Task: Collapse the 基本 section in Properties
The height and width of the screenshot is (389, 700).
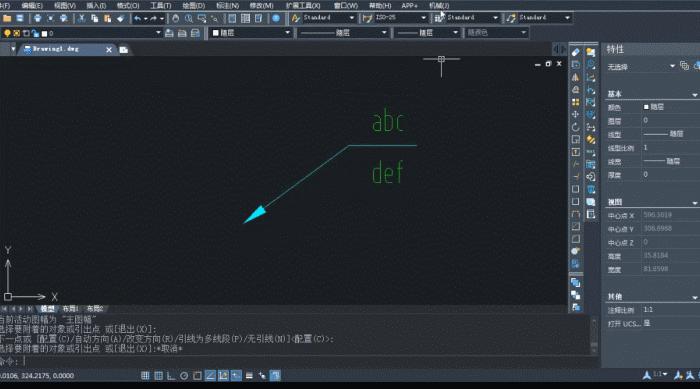Action: [694, 95]
